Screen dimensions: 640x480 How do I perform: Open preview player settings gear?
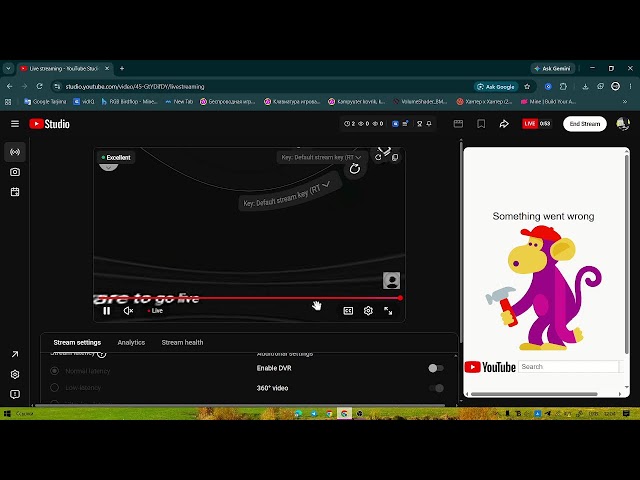pos(368,311)
